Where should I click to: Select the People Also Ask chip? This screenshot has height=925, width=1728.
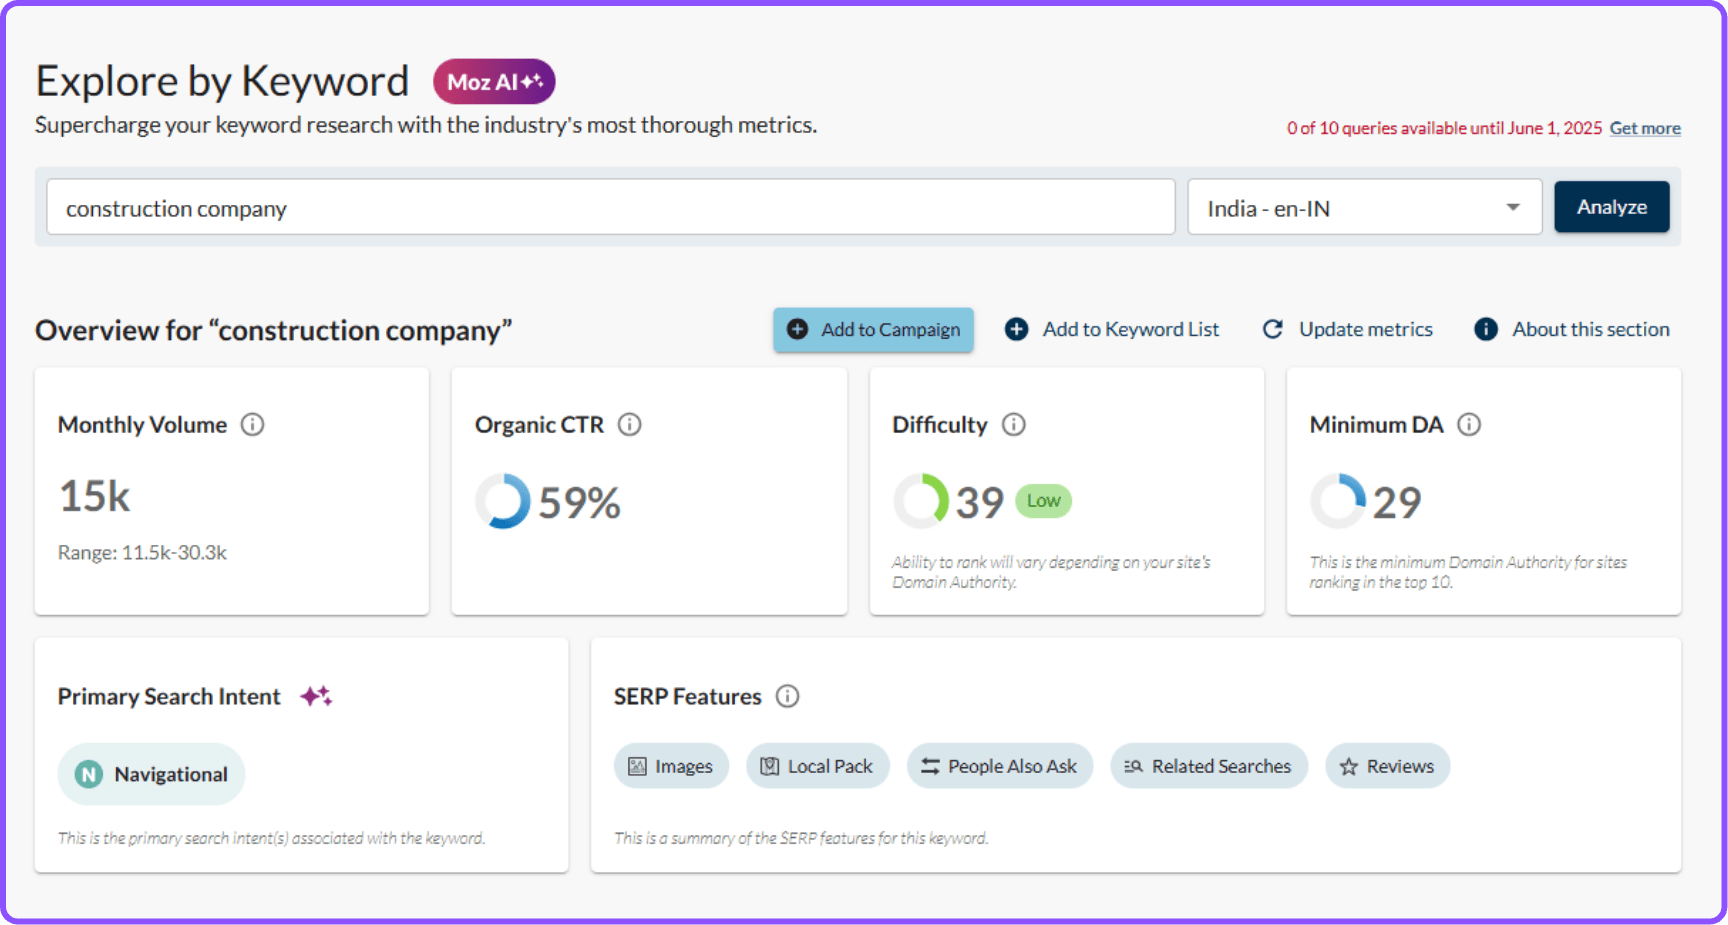point(1000,766)
